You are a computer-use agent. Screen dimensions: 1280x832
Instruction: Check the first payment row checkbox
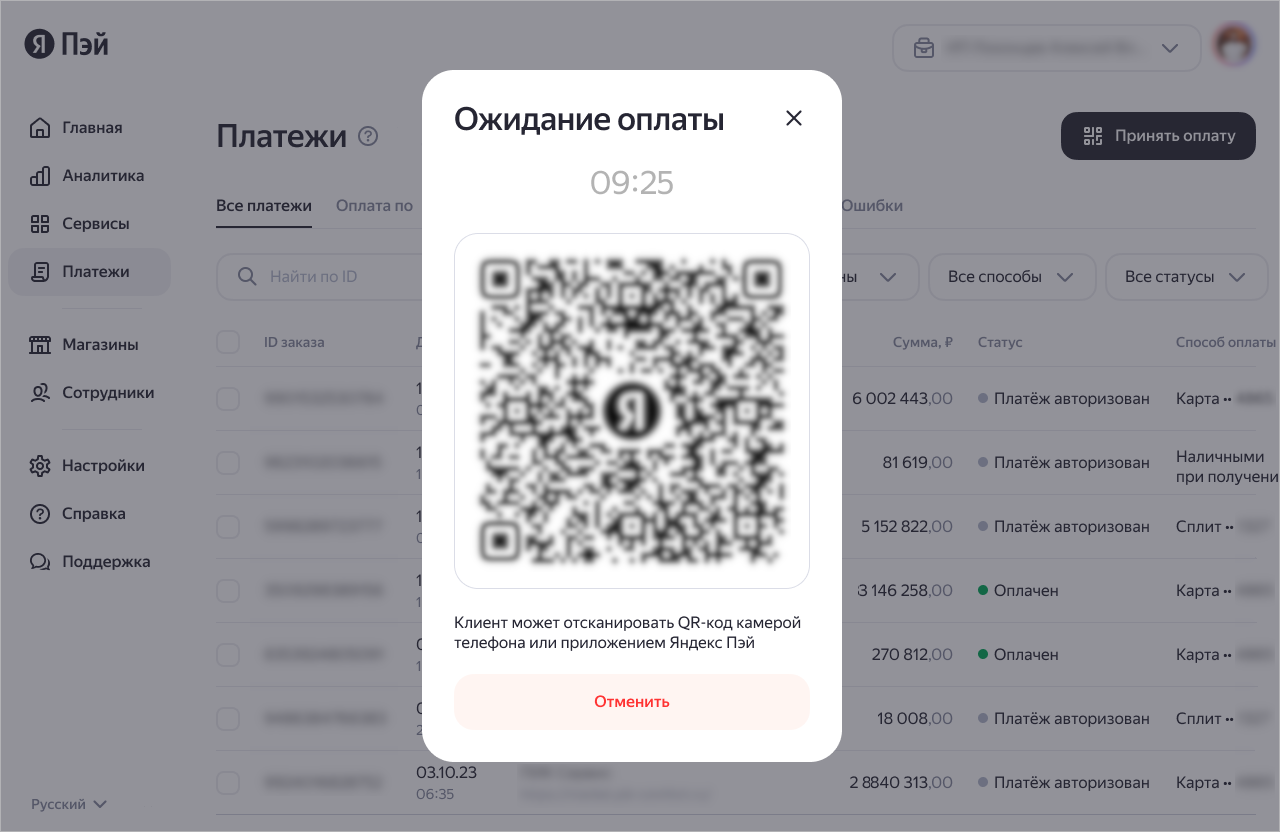click(228, 399)
